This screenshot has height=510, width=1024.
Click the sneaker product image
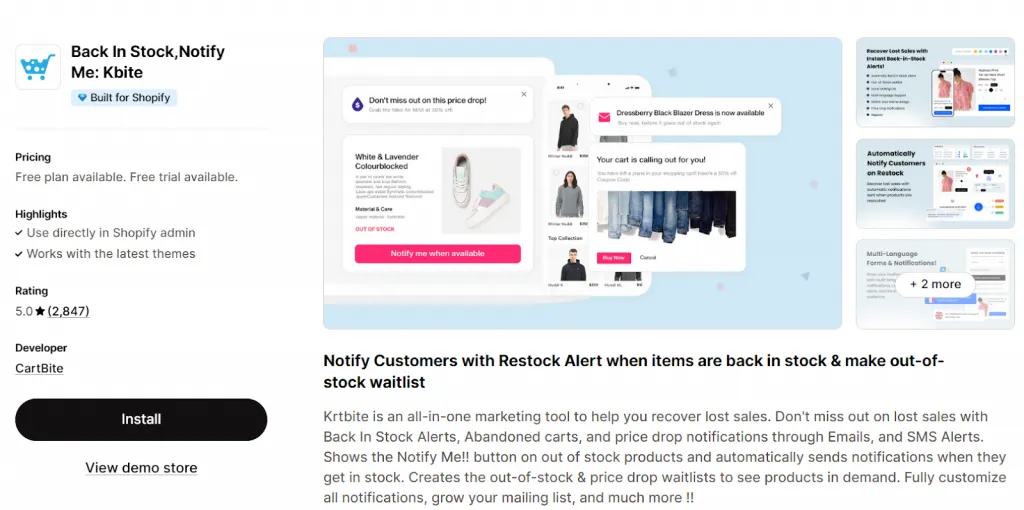(481, 190)
